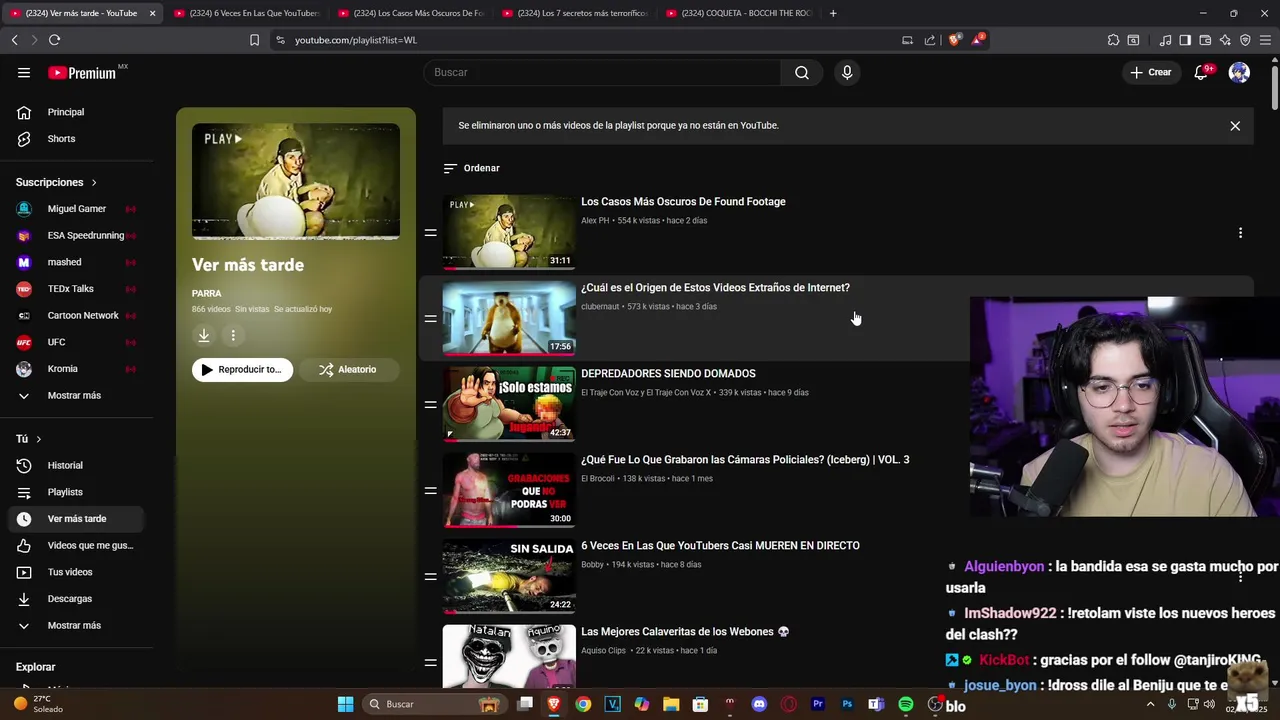Bookmark this page icon in address bar

[x=254, y=40]
